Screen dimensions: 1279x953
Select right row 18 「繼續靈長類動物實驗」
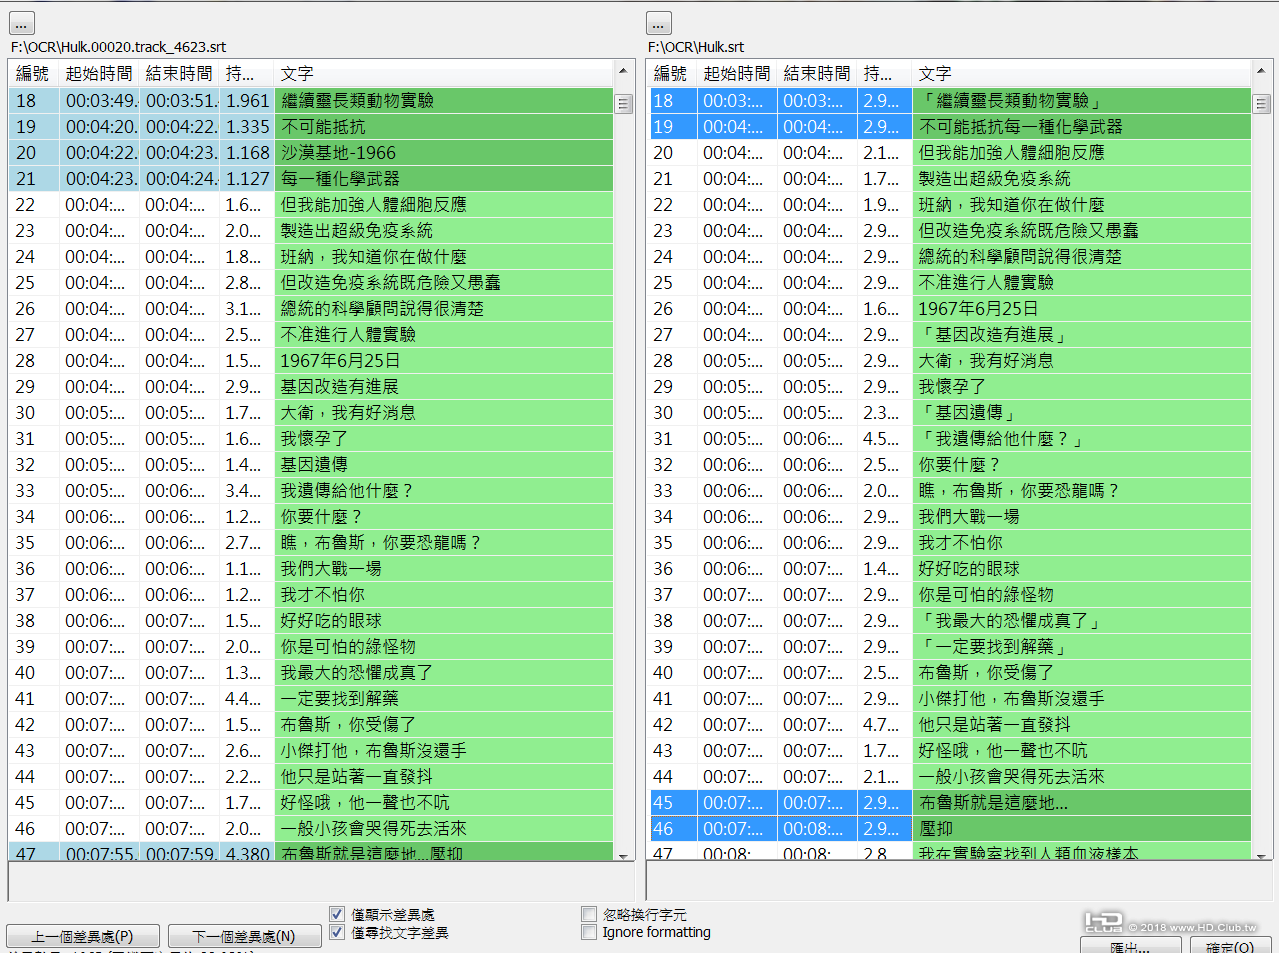click(x=949, y=100)
